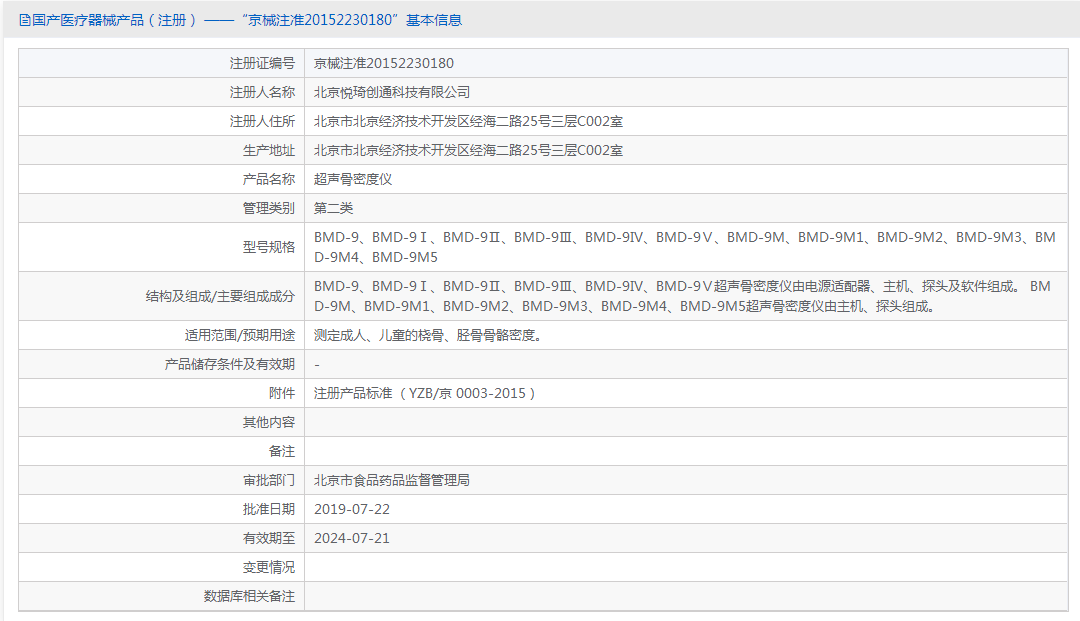Click the address value in the 生产地址 row
Viewport: 1080px width, 621px height.
468,150
